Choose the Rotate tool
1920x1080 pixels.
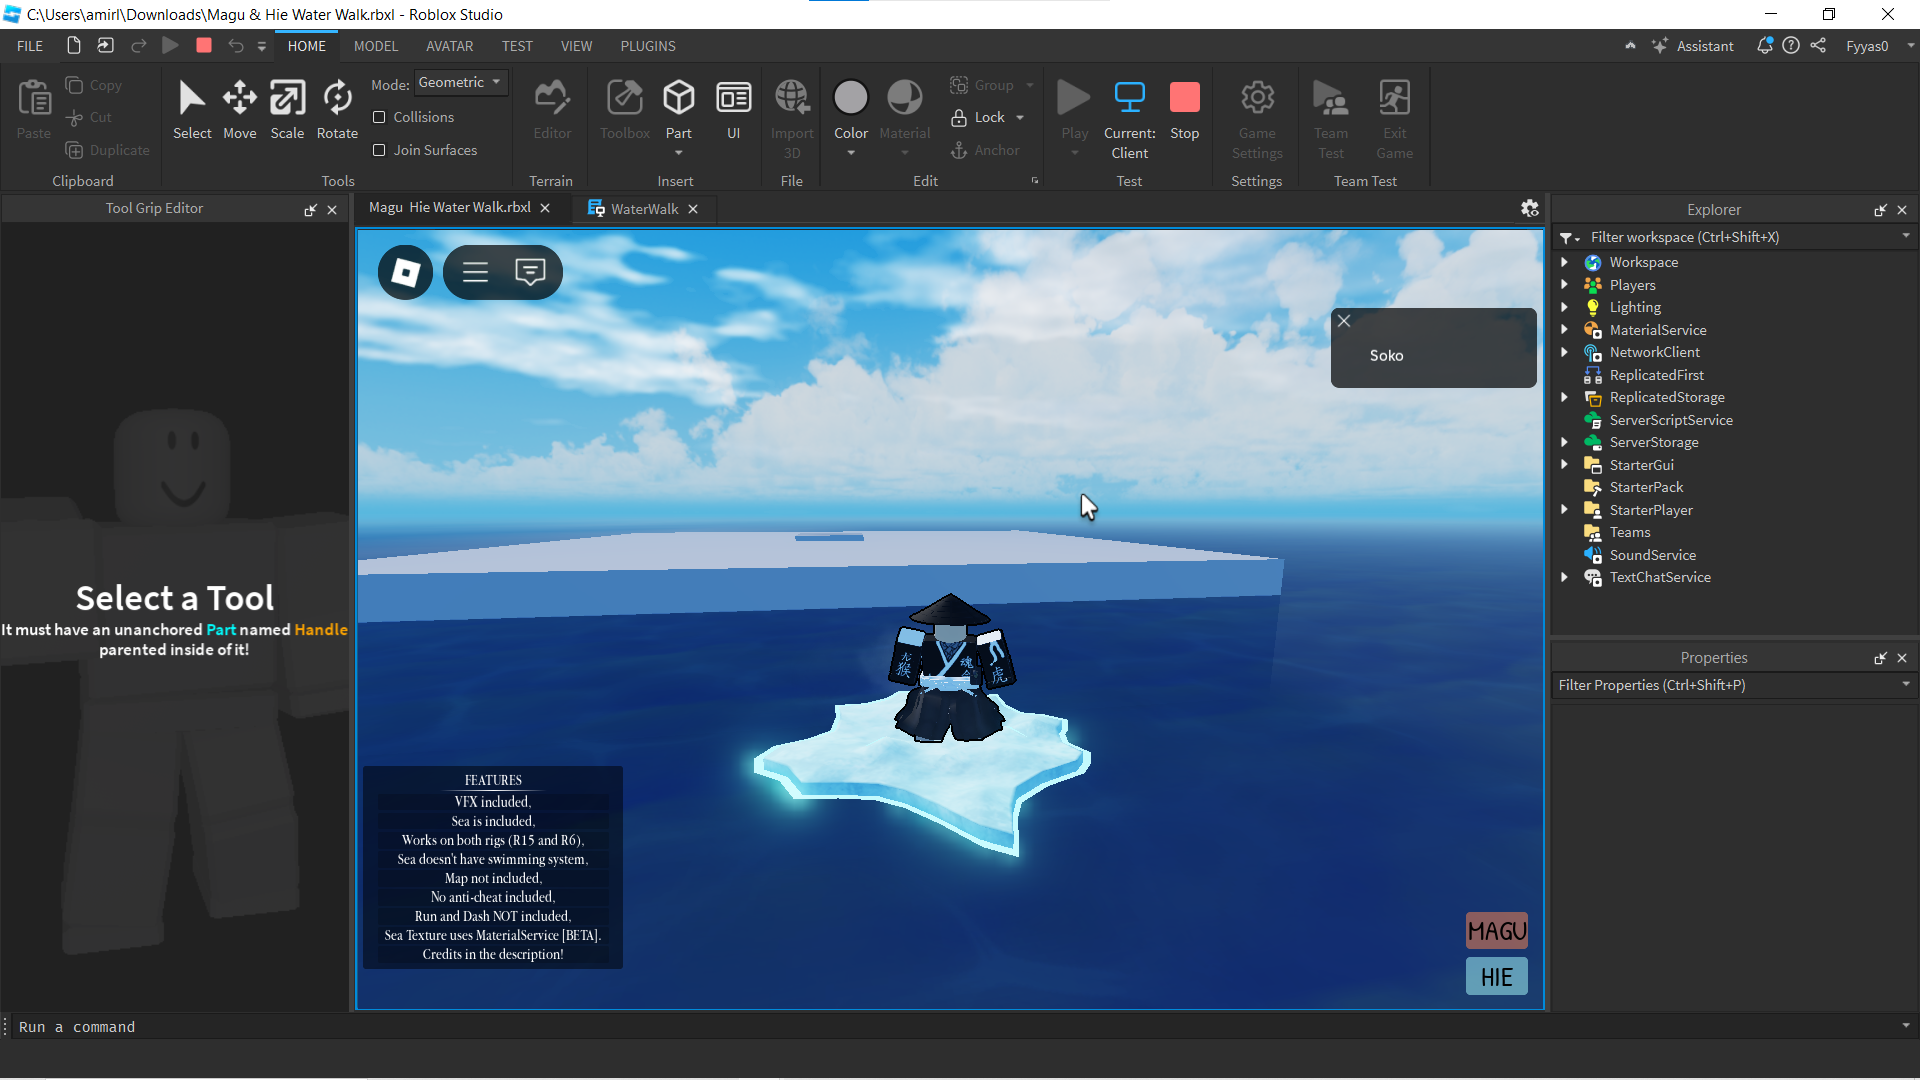pyautogui.click(x=337, y=109)
